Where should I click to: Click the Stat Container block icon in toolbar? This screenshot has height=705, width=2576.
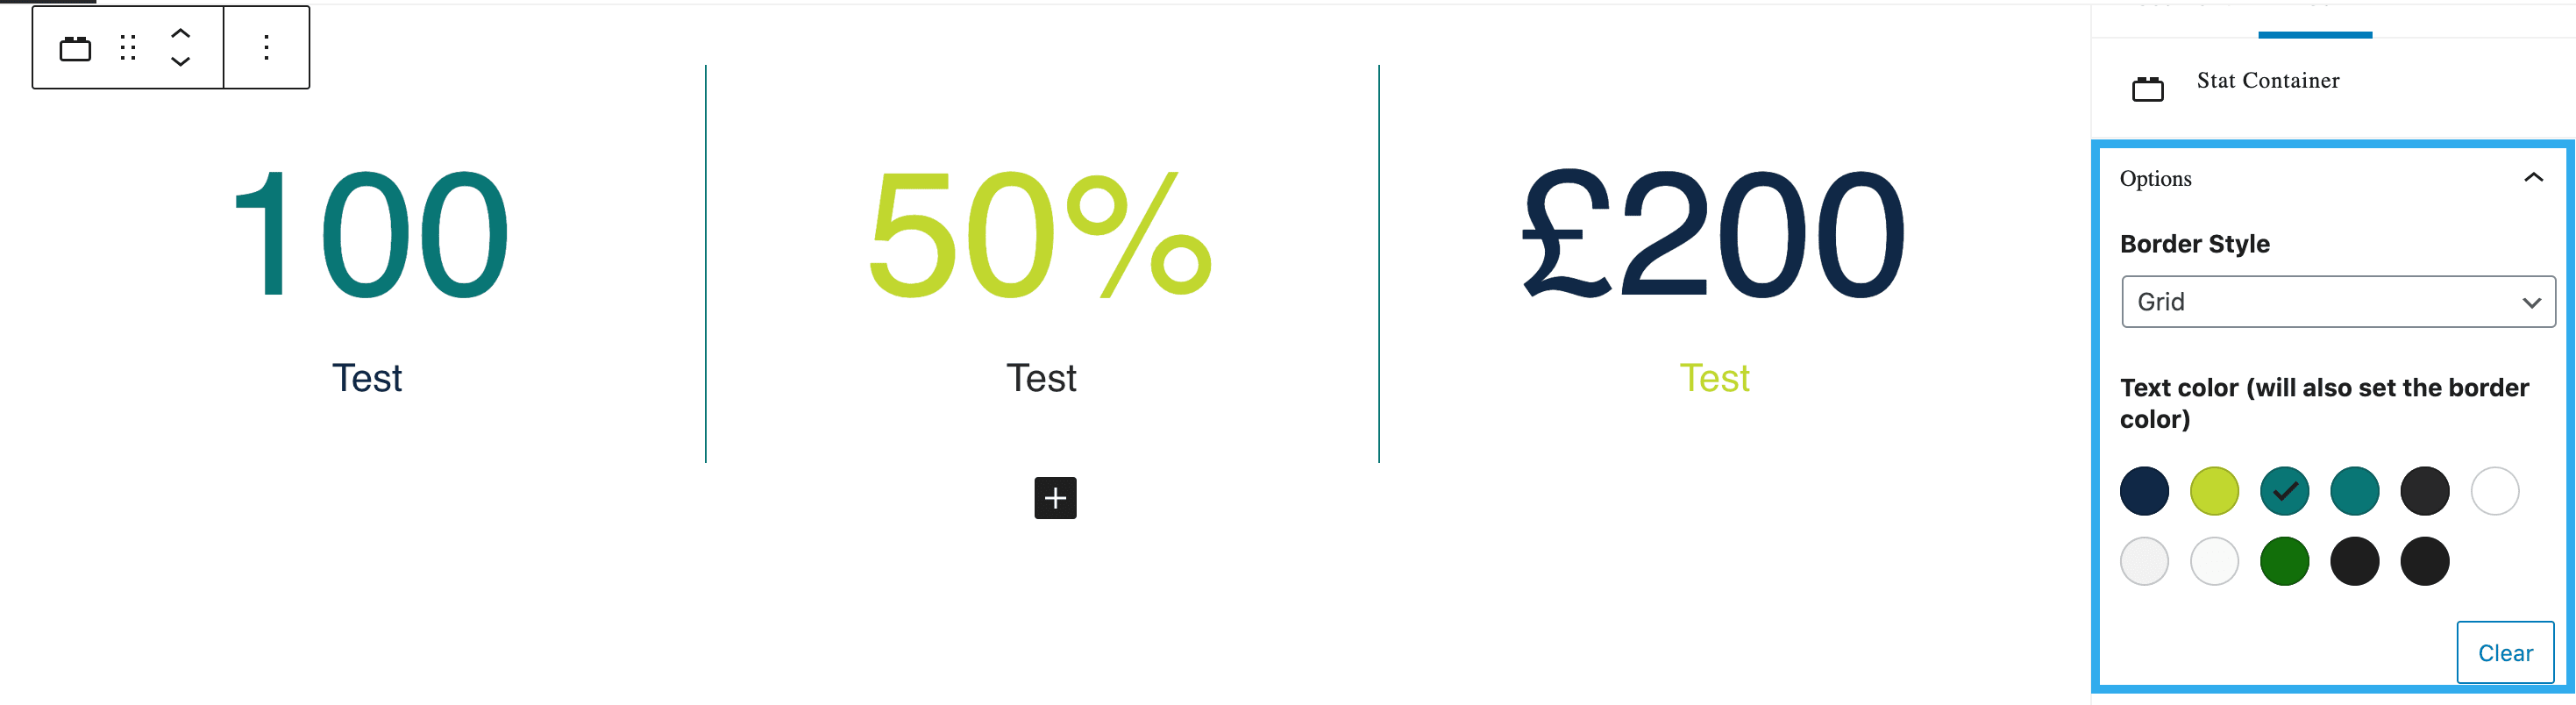coord(75,48)
